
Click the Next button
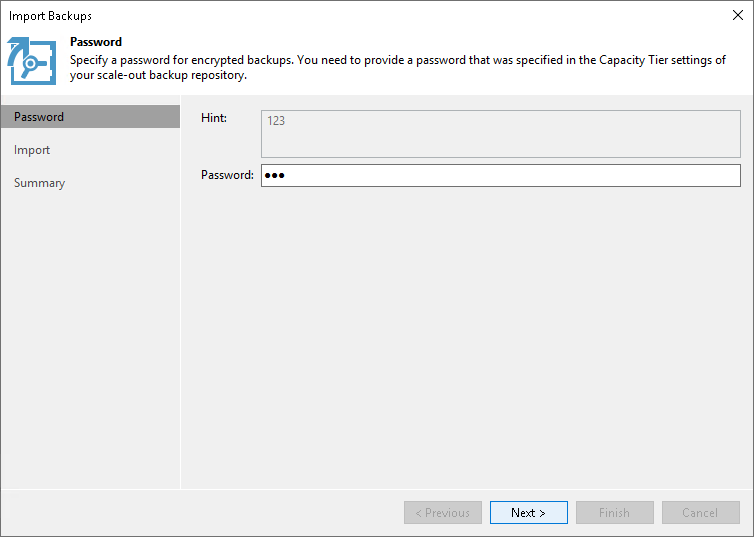click(x=528, y=513)
